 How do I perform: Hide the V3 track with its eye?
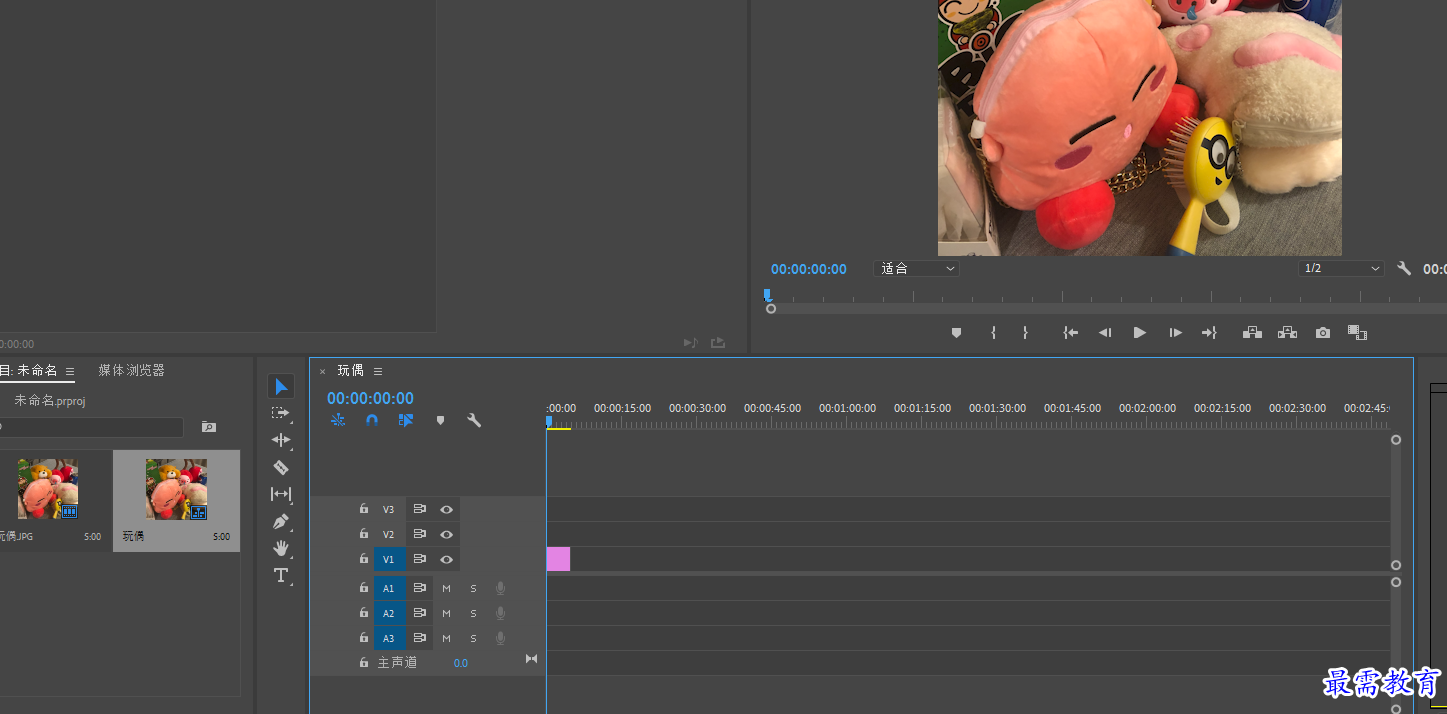[x=446, y=510]
